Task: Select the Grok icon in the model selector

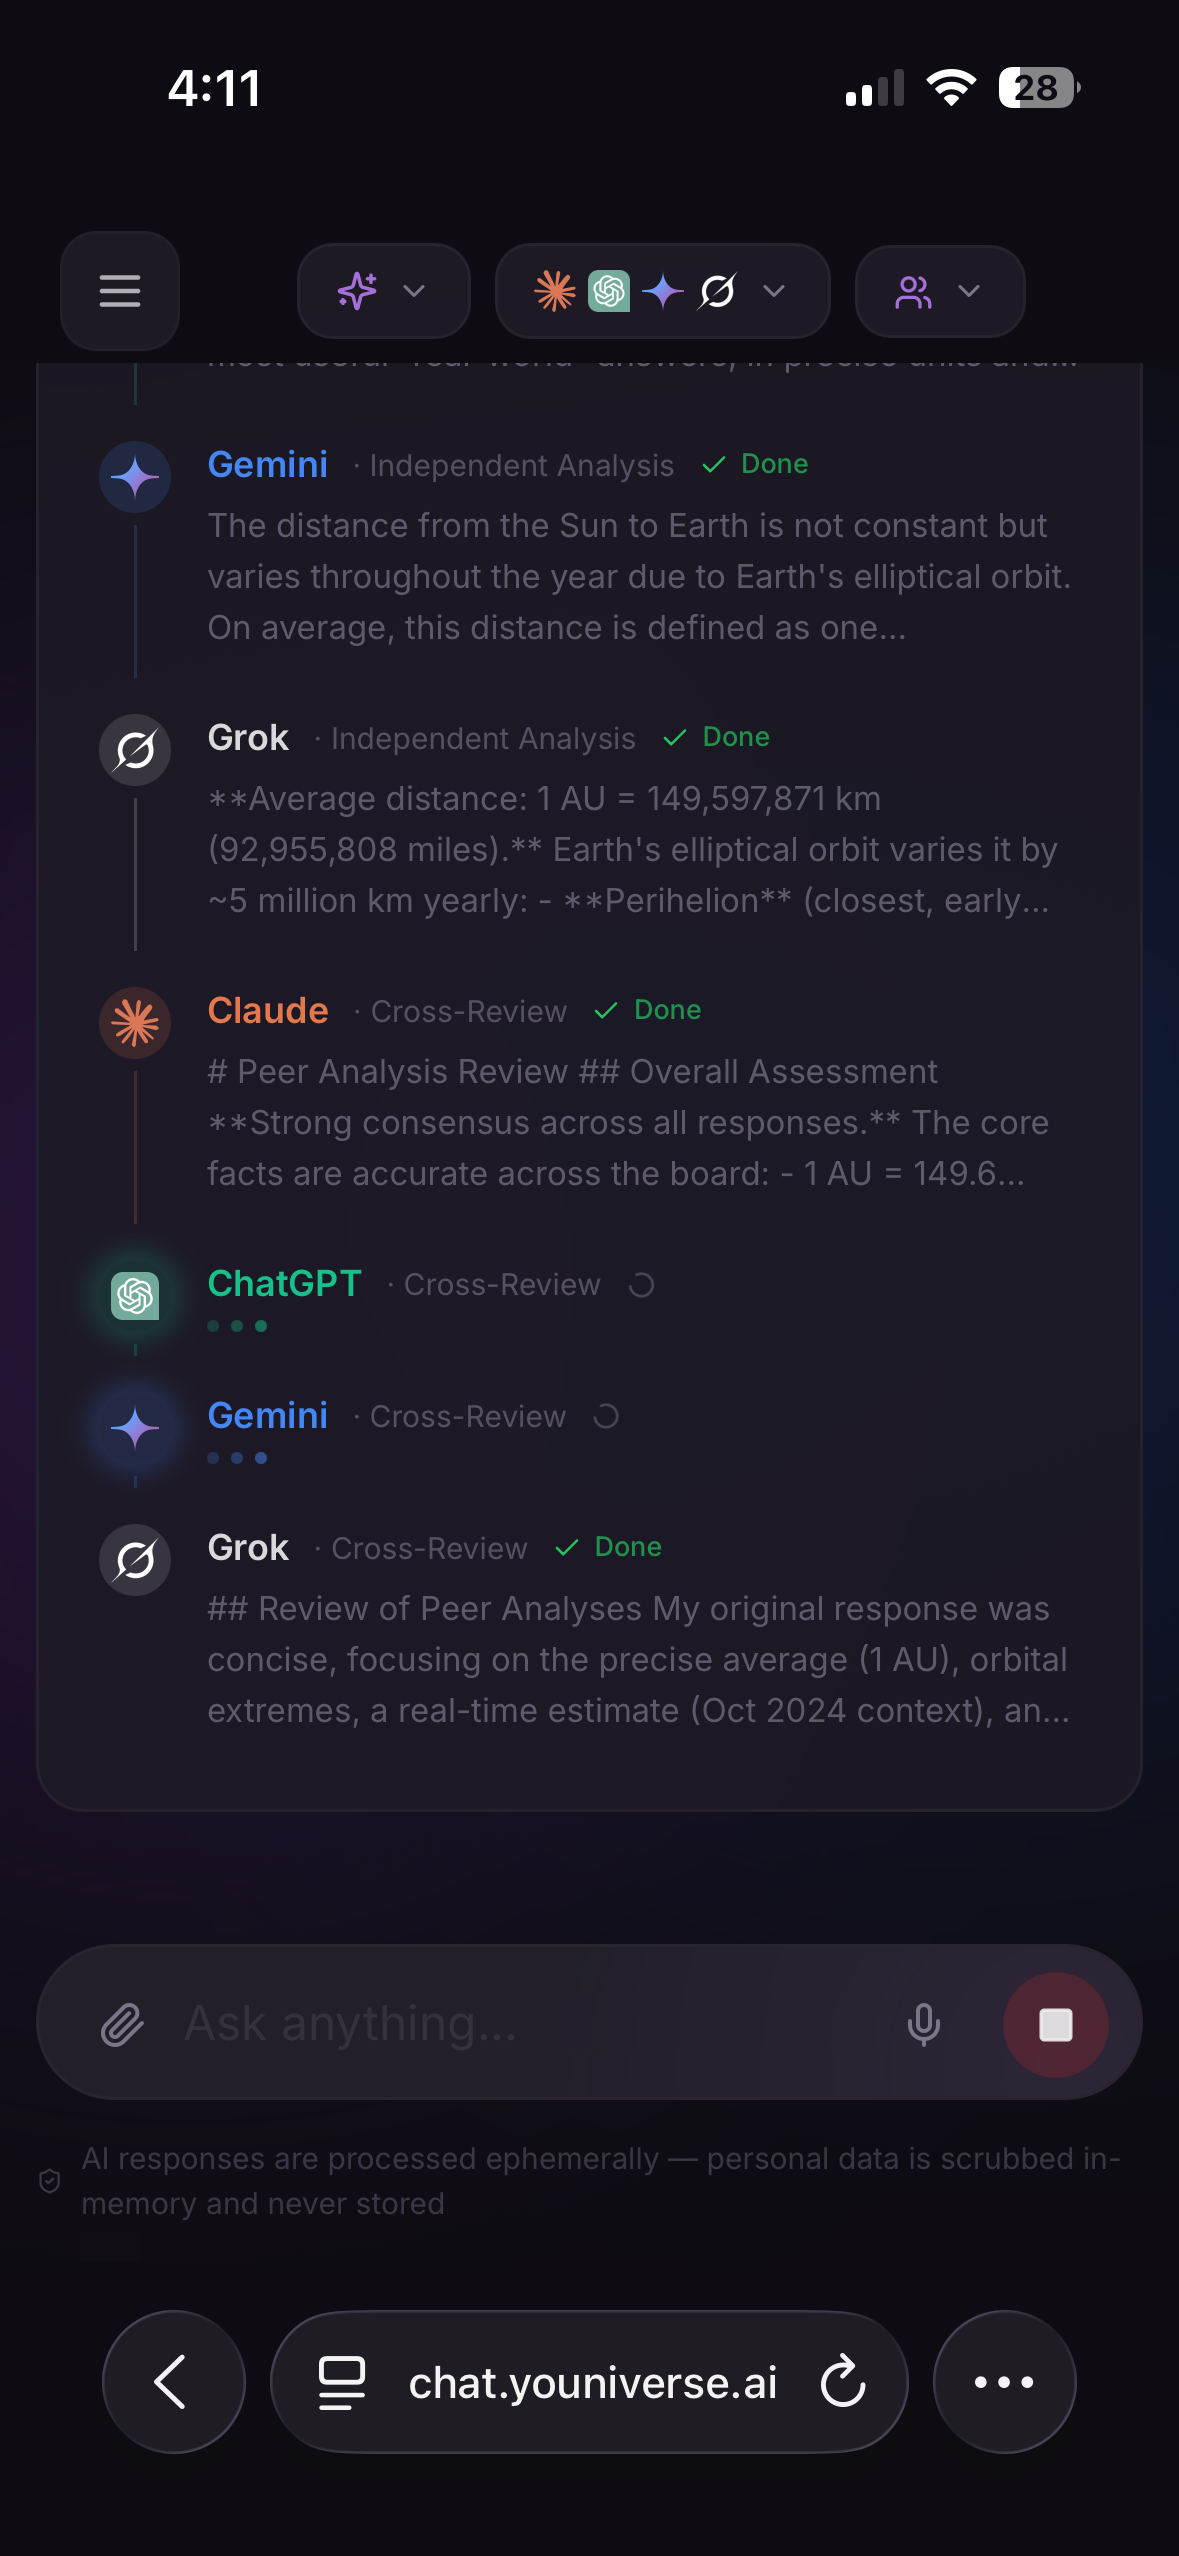Action: (718, 291)
